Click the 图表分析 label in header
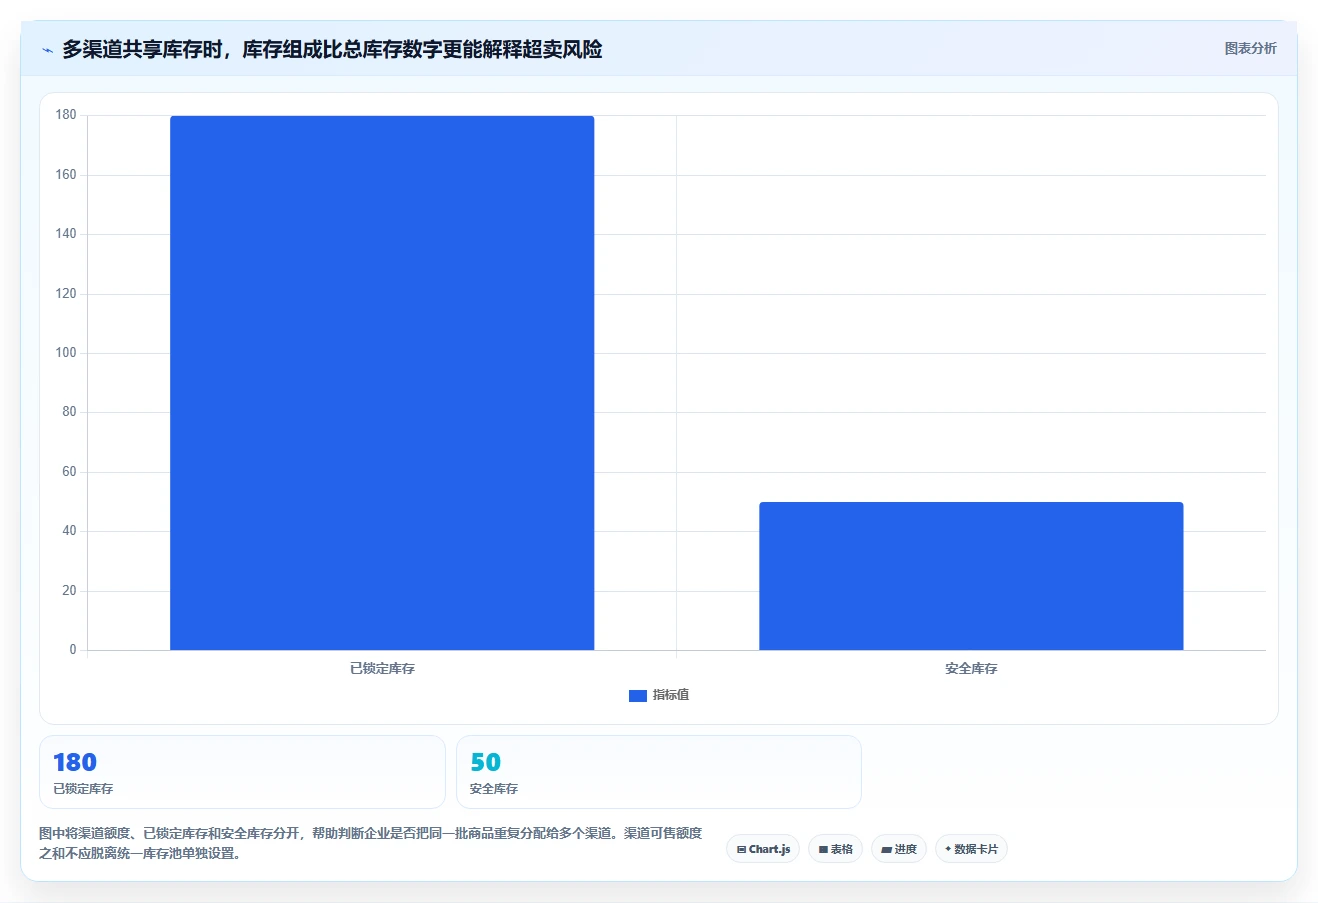This screenshot has width=1318, height=903. tap(1250, 48)
